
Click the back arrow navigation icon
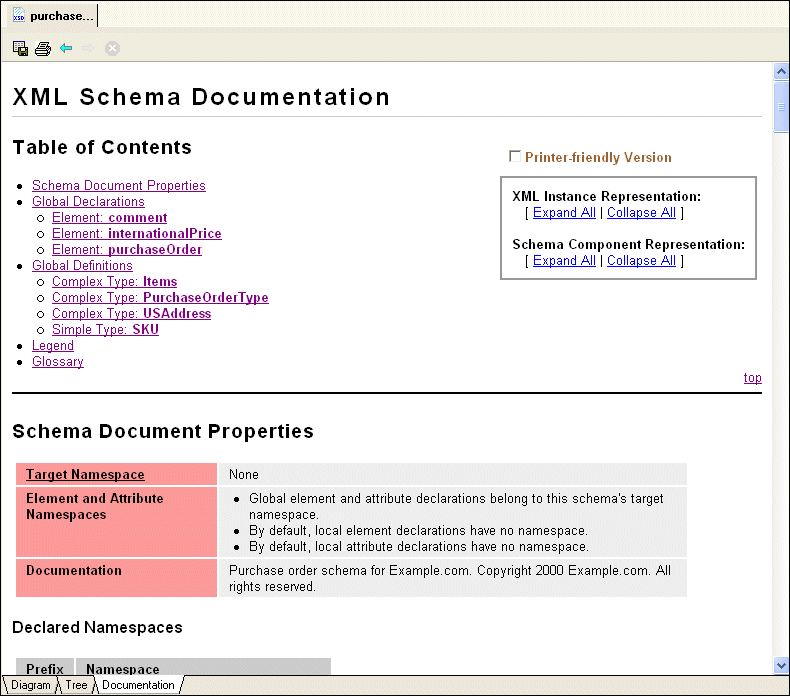coord(66,48)
